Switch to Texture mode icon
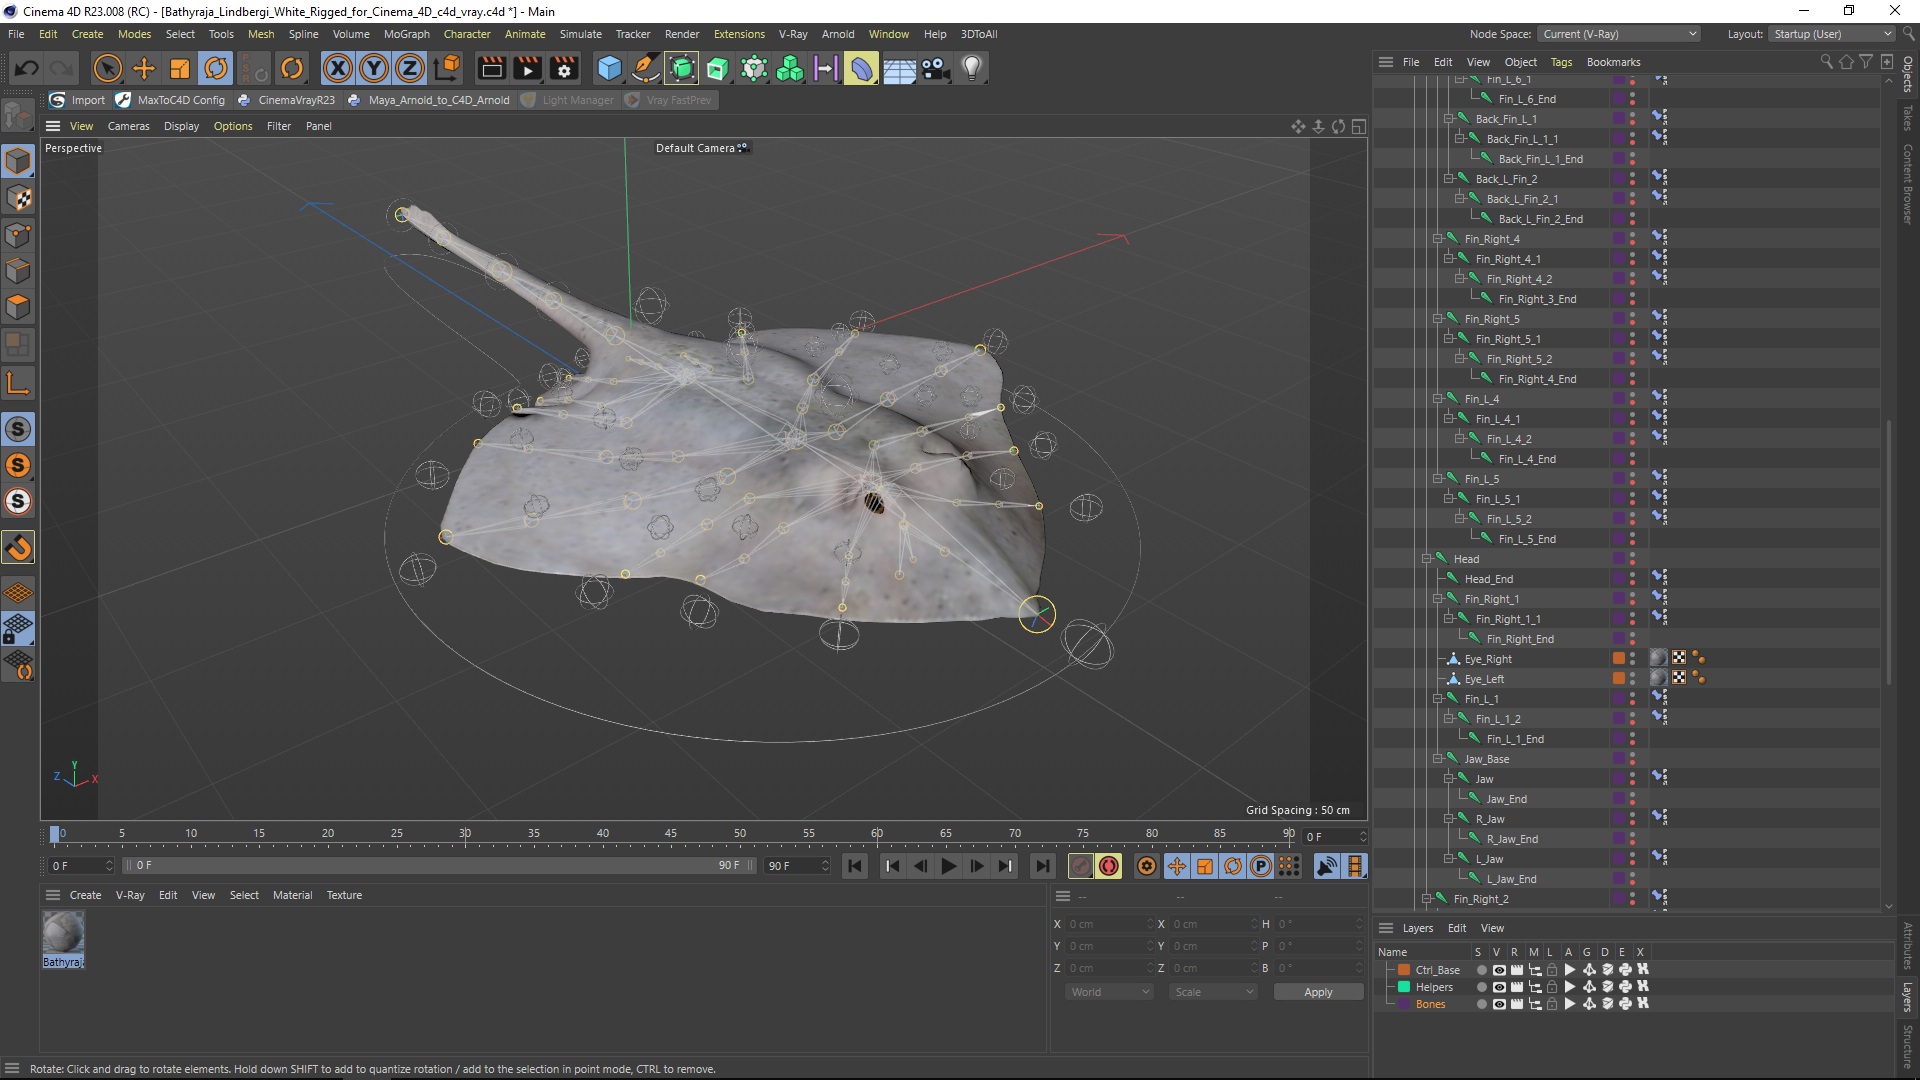The width and height of the screenshot is (1920, 1080). (18, 198)
